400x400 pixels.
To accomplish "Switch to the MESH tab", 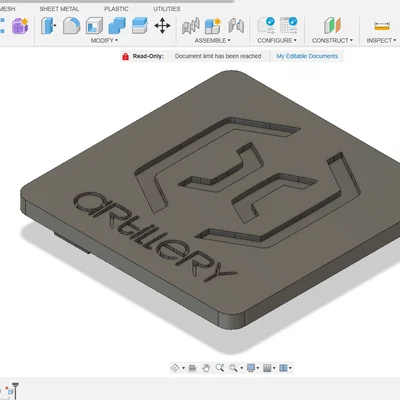I will (7, 9).
